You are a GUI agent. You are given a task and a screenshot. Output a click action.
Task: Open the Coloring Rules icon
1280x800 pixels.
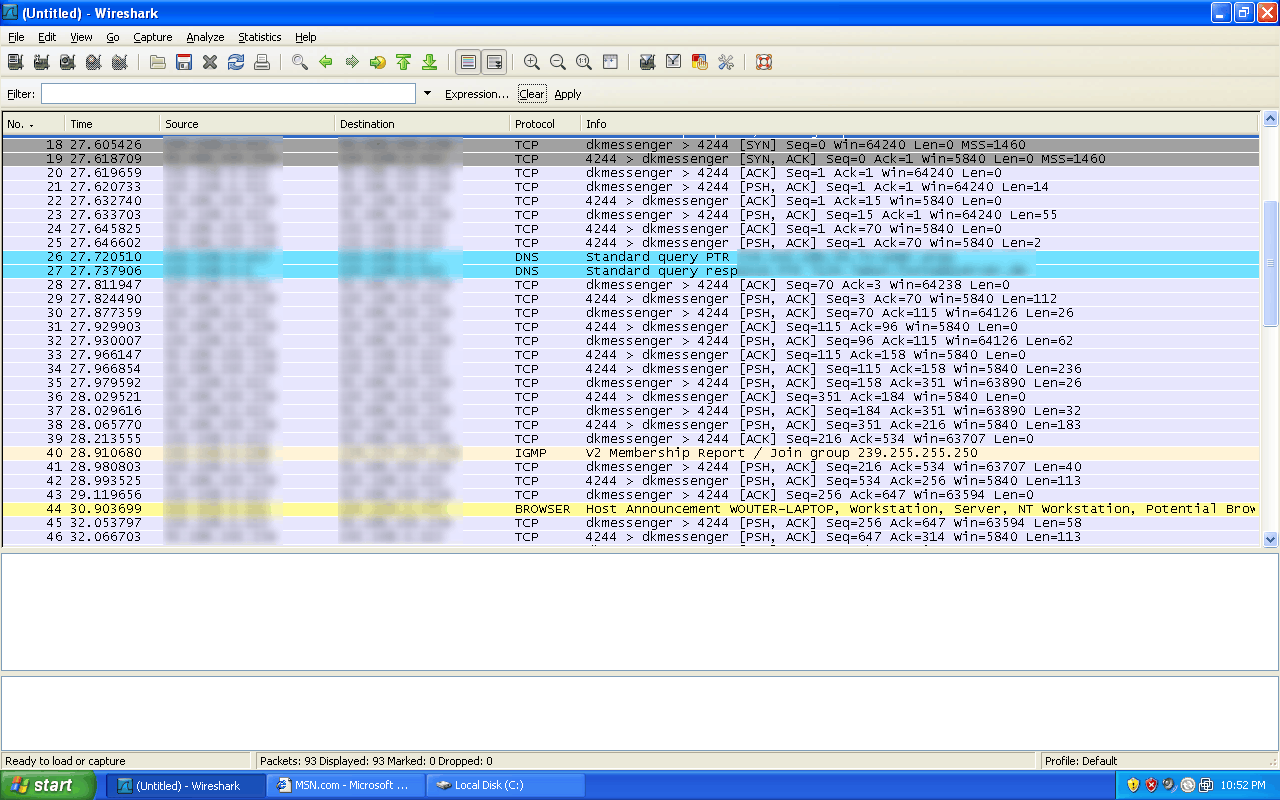[x=700, y=62]
